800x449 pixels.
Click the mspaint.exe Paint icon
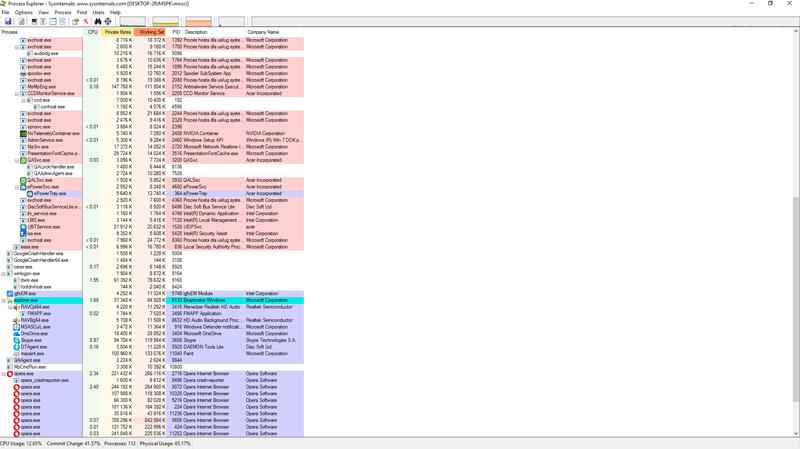[16, 353]
